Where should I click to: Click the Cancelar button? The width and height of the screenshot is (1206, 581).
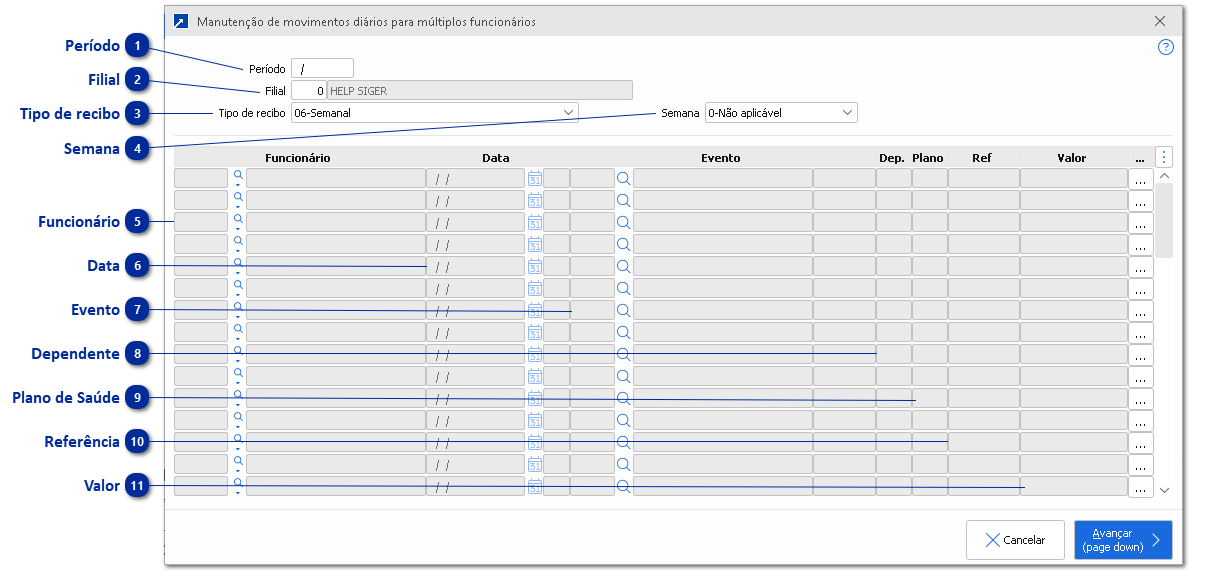1015,540
